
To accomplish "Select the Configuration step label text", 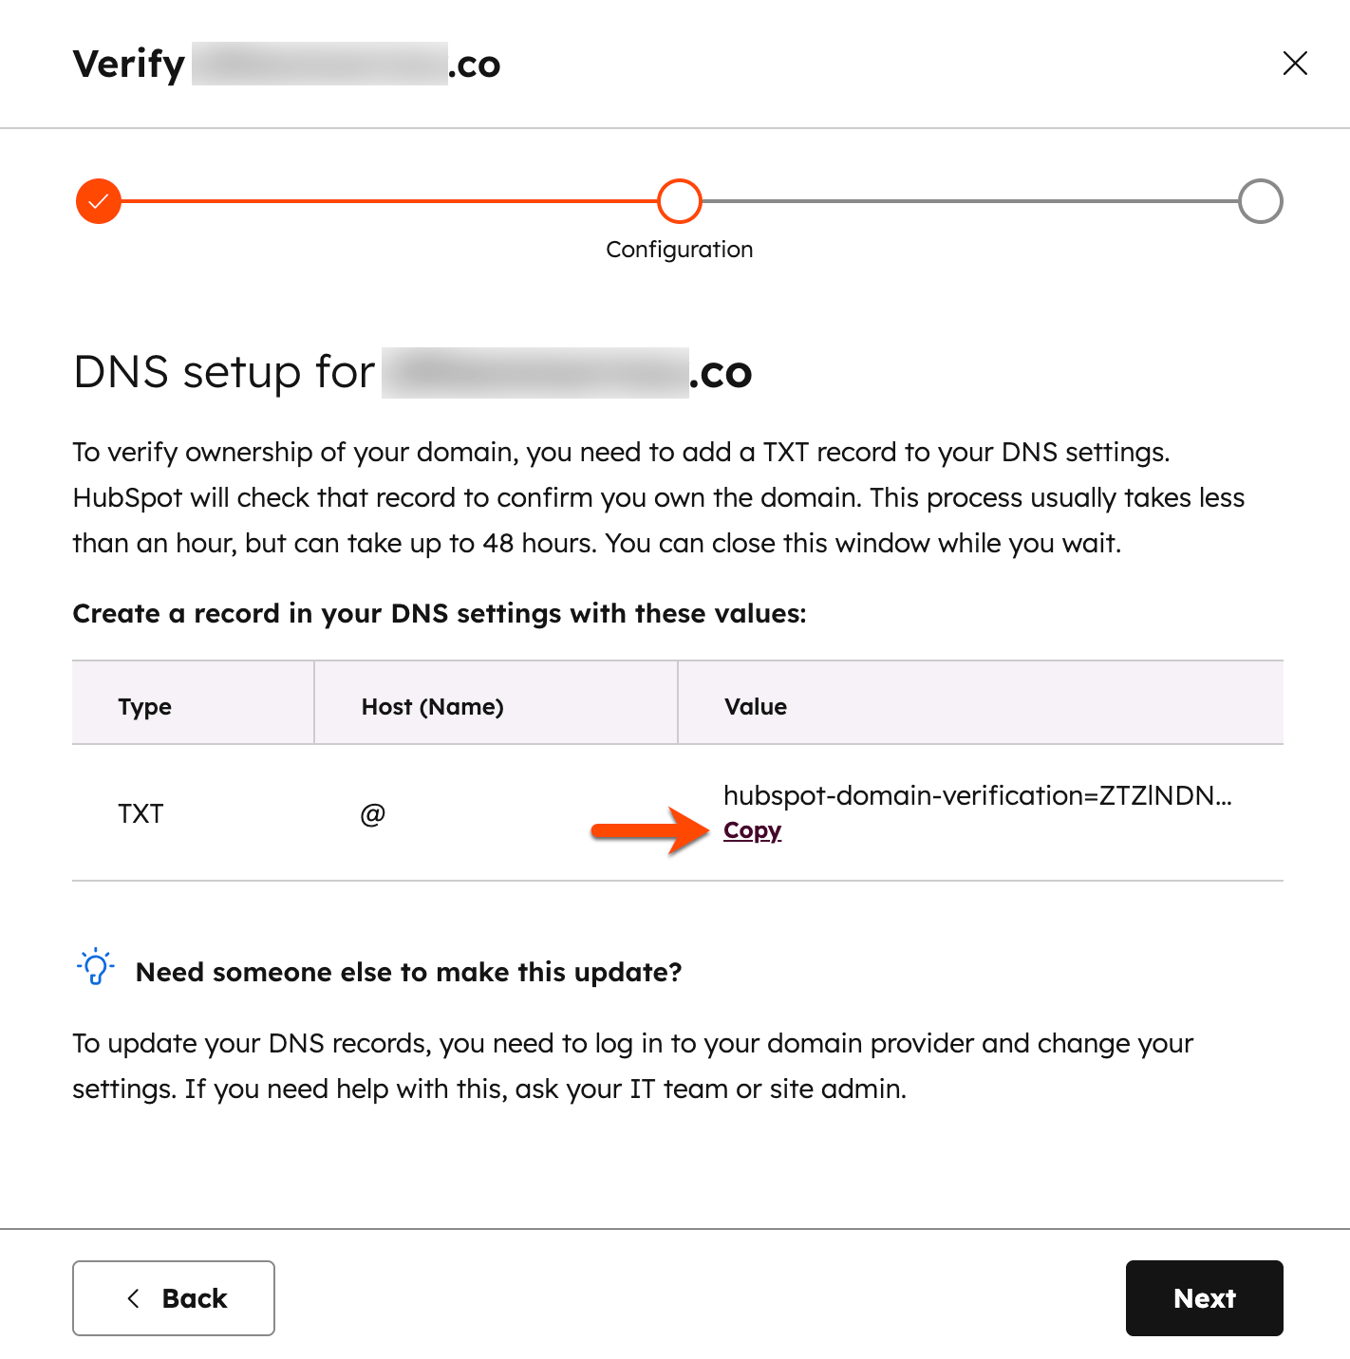I will click(x=679, y=249).
